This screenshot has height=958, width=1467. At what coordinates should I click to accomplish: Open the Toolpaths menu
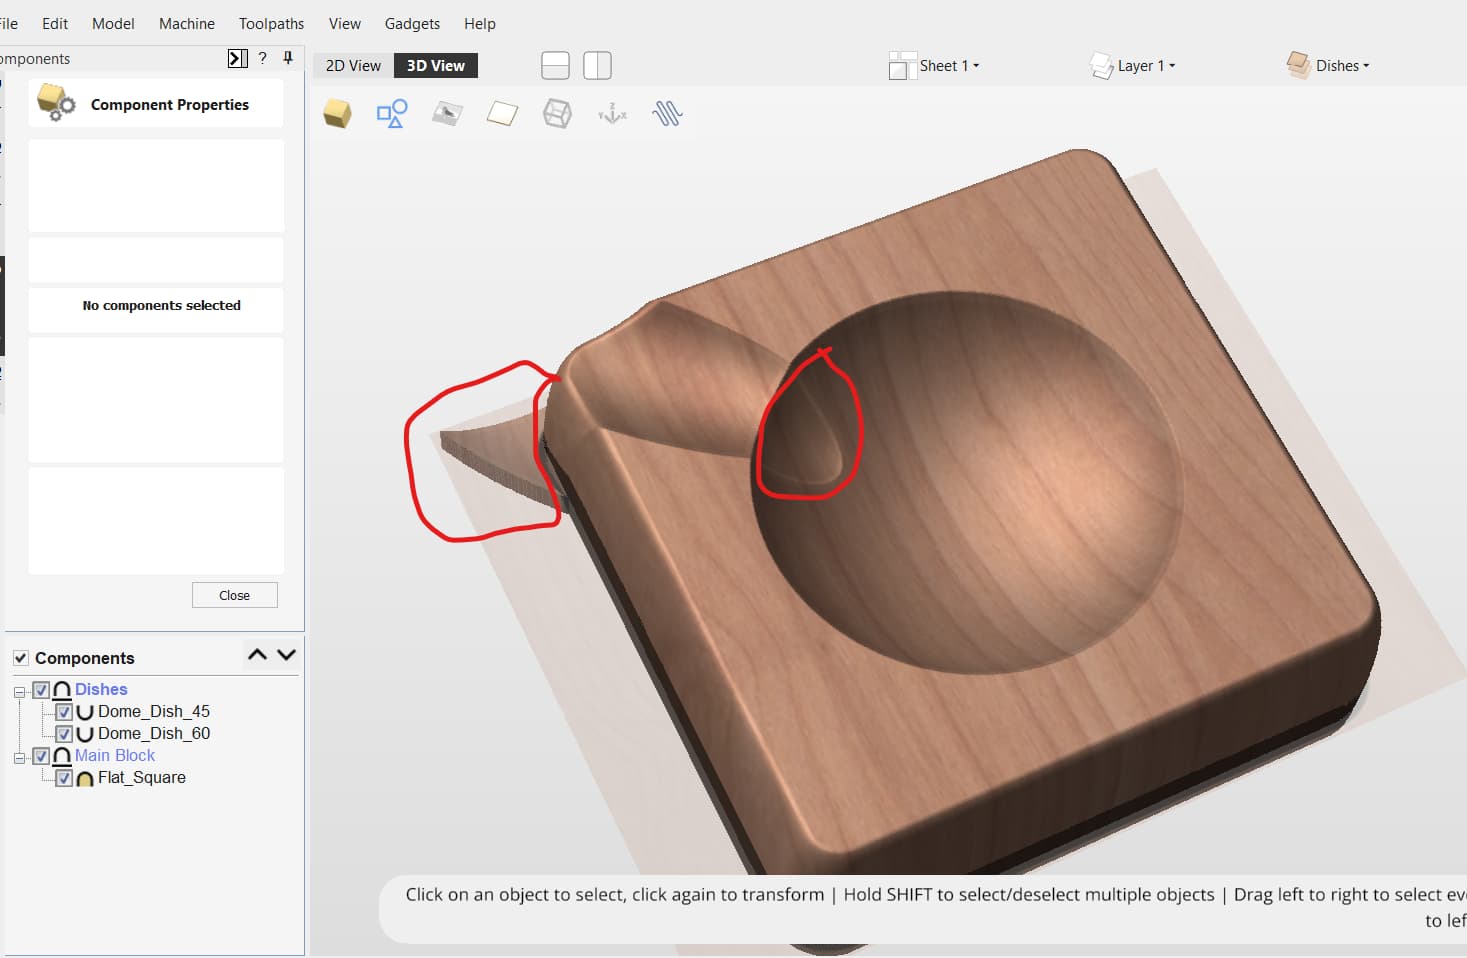[271, 23]
